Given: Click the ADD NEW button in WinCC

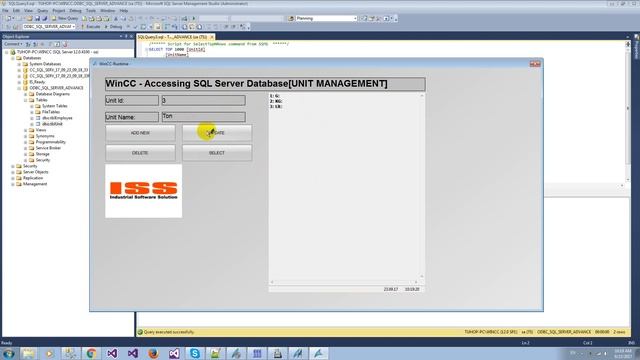Looking at the screenshot, I should (140, 133).
